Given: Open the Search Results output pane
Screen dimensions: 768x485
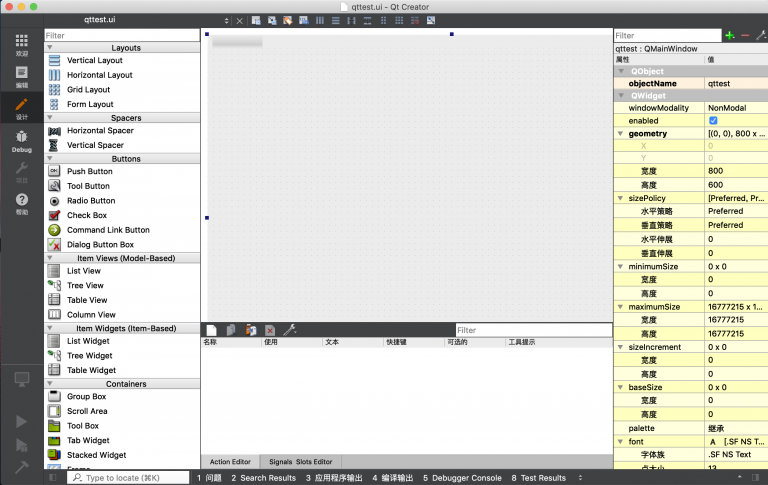Looking at the screenshot, I should (x=263, y=478).
